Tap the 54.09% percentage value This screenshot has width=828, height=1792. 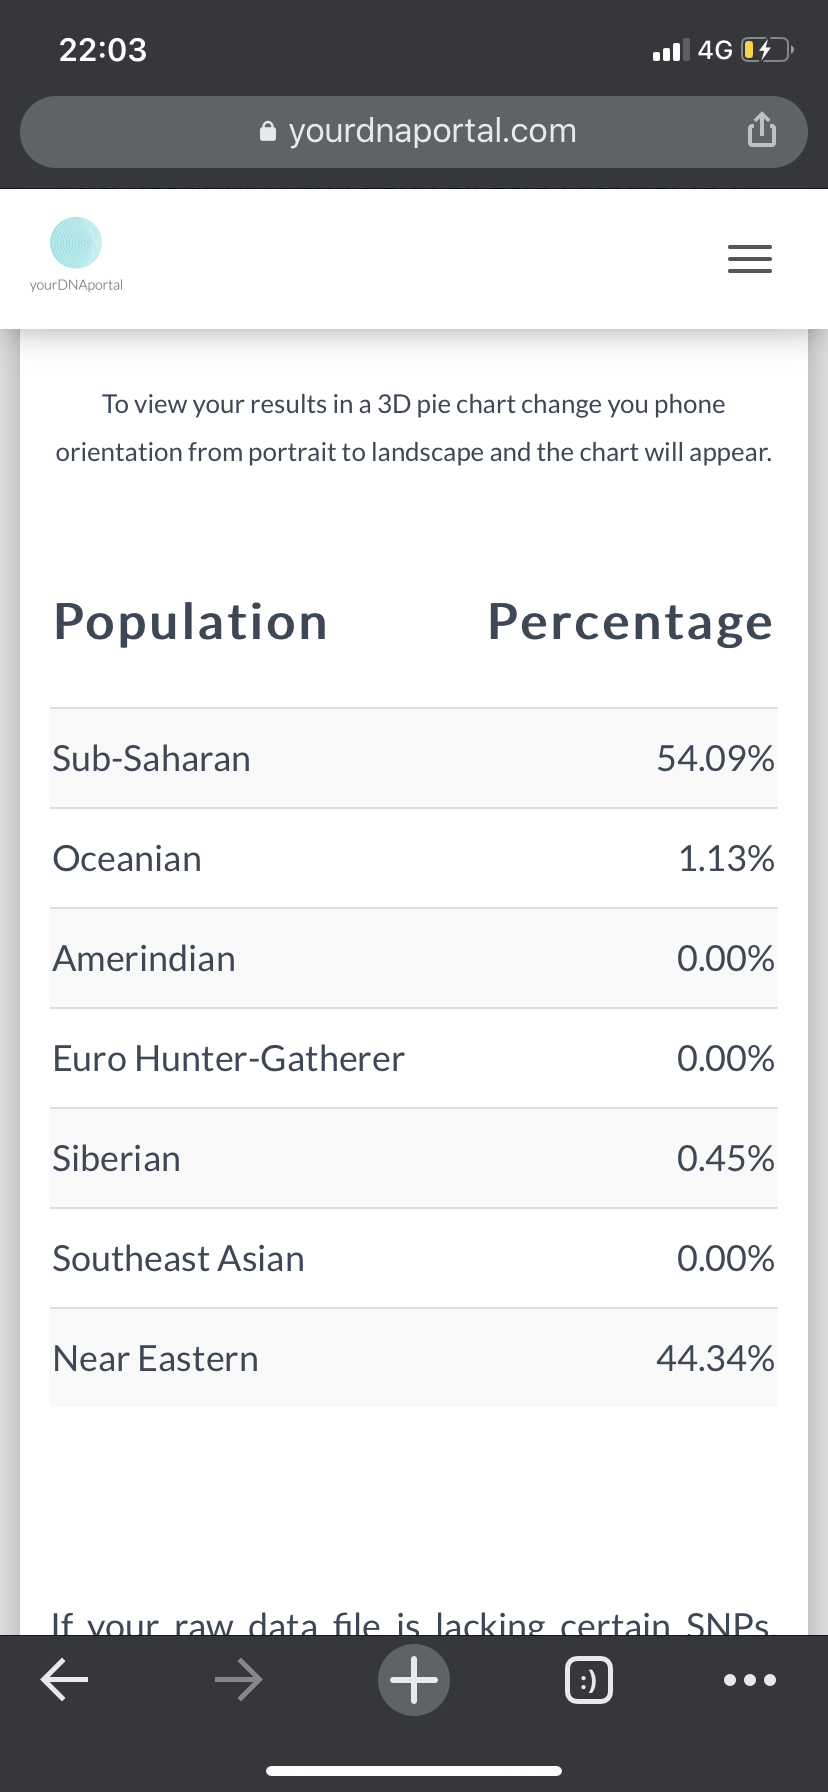point(716,758)
